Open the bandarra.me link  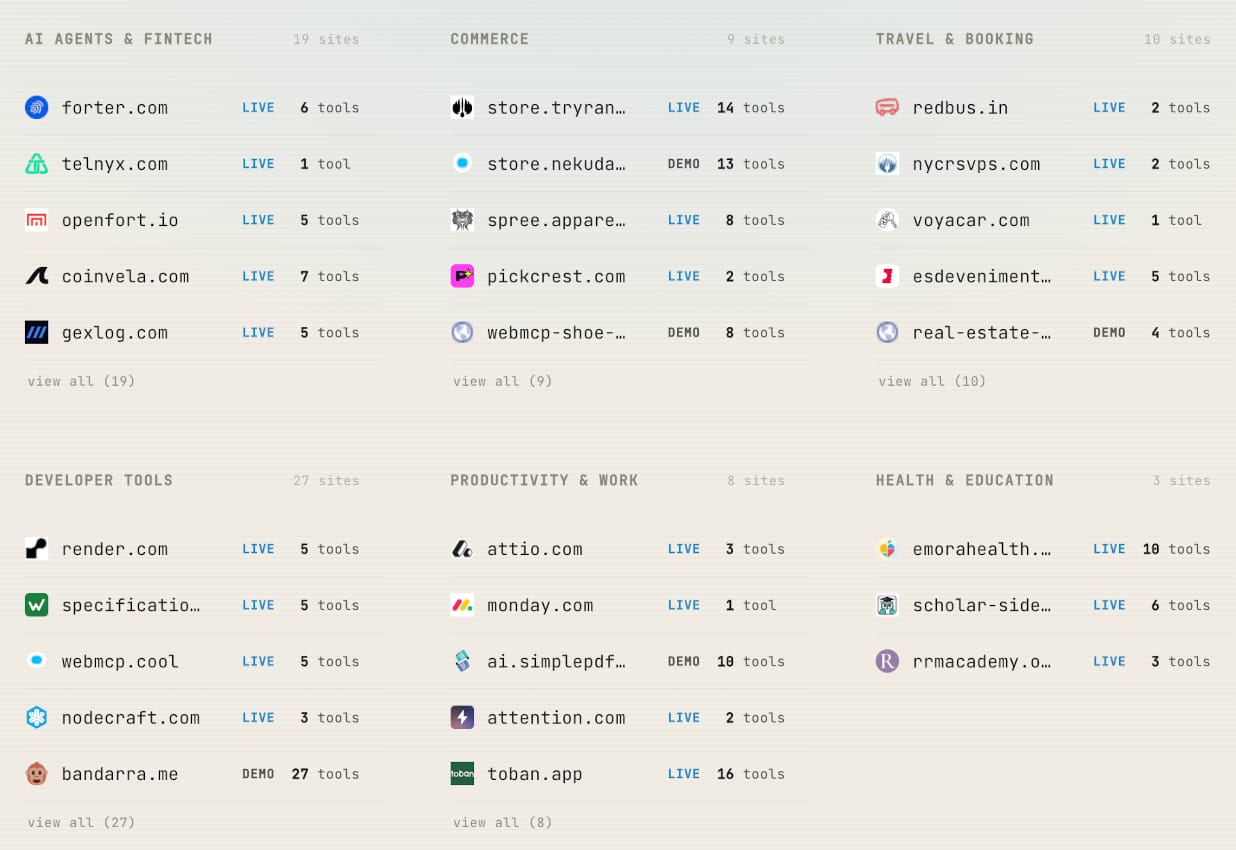pos(120,774)
